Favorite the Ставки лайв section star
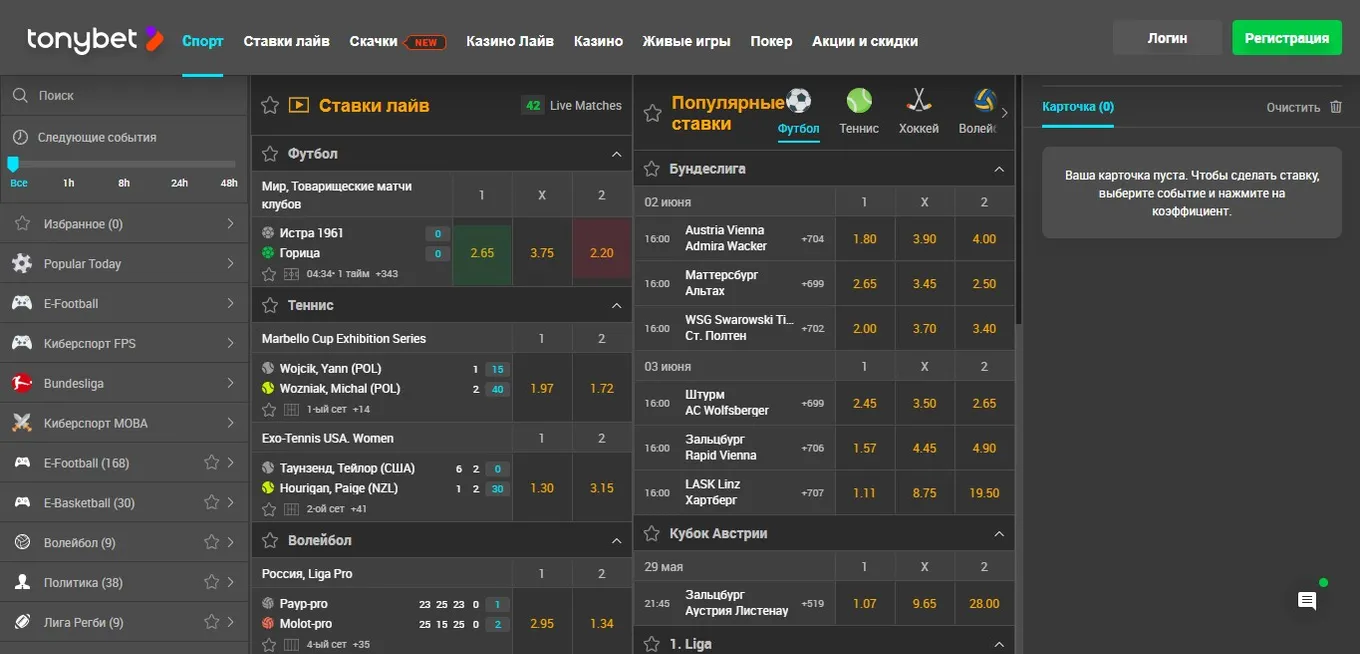The height and width of the screenshot is (654, 1360). click(269, 105)
